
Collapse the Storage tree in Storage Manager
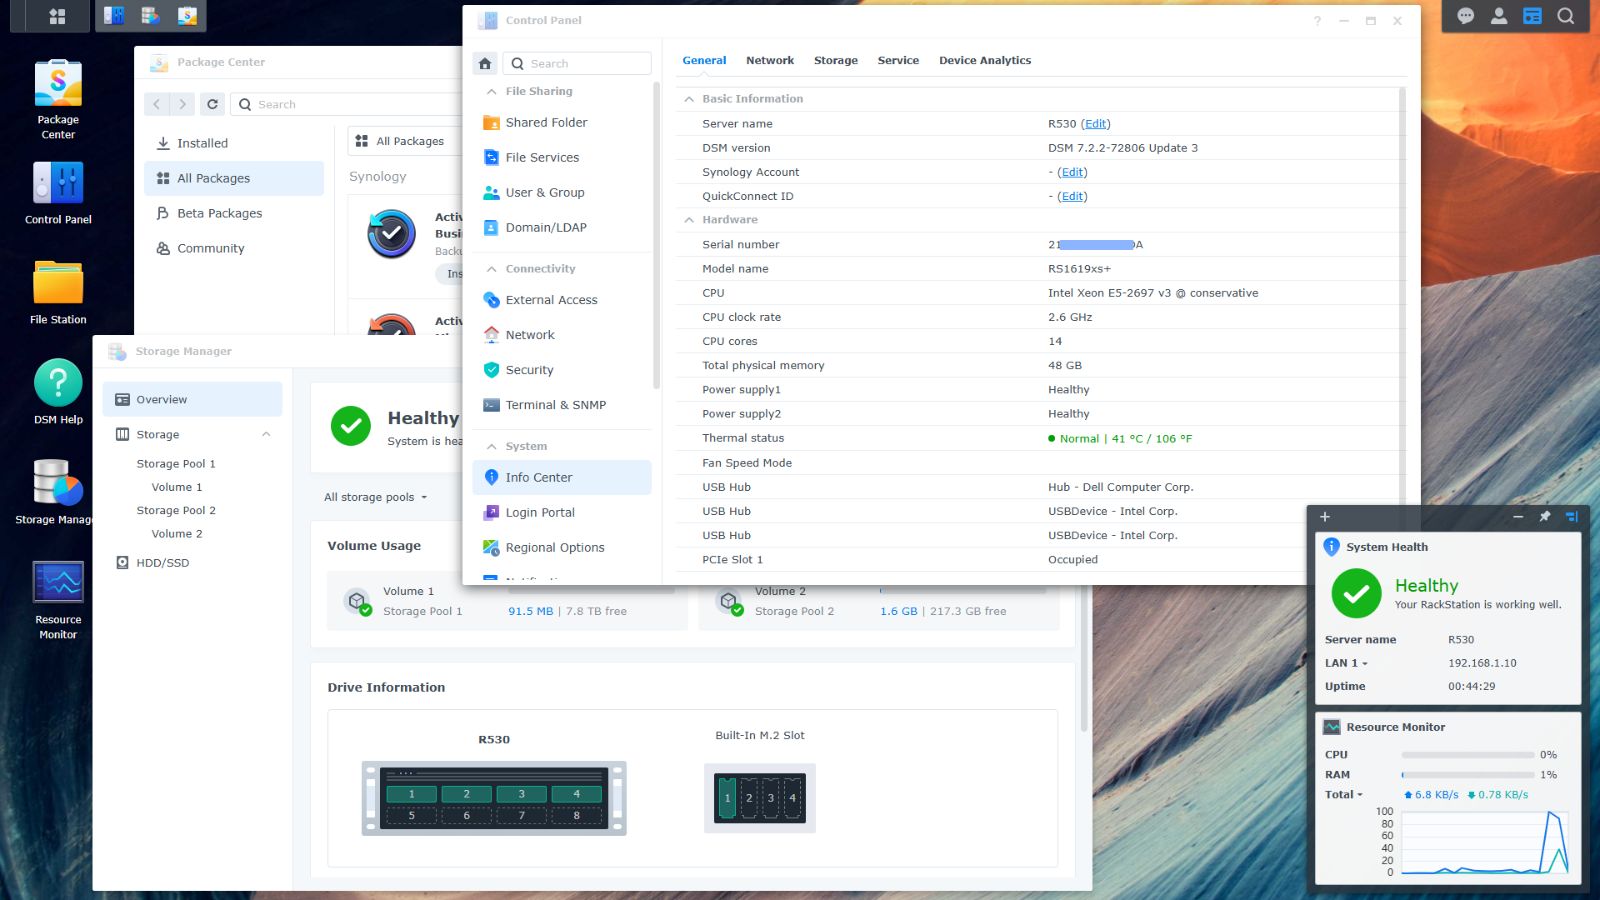[x=266, y=434]
